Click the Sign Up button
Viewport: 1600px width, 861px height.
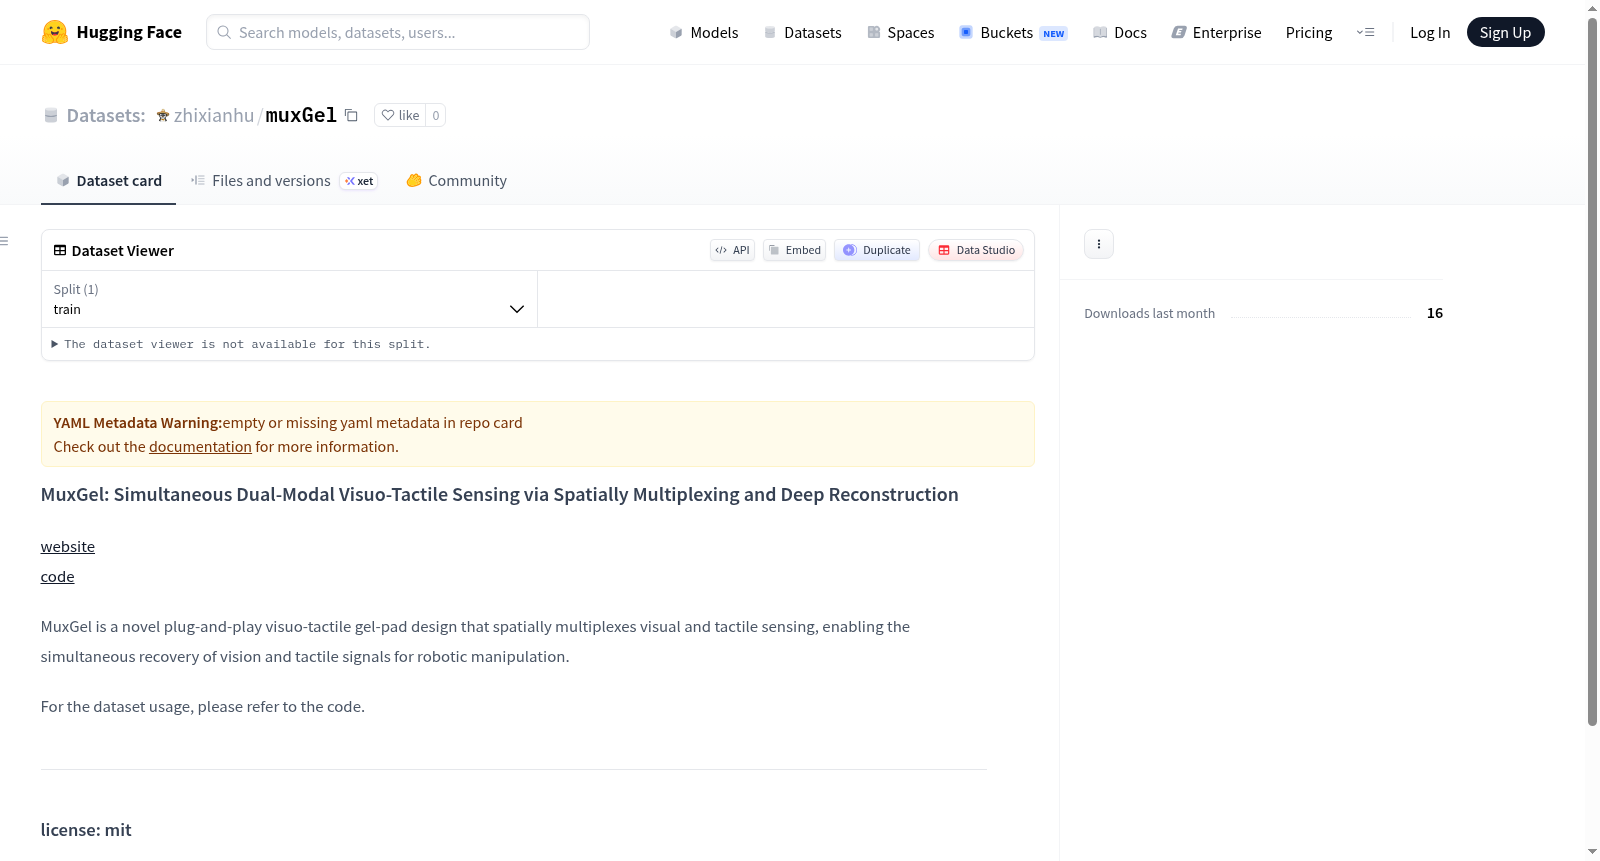pos(1505,32)
